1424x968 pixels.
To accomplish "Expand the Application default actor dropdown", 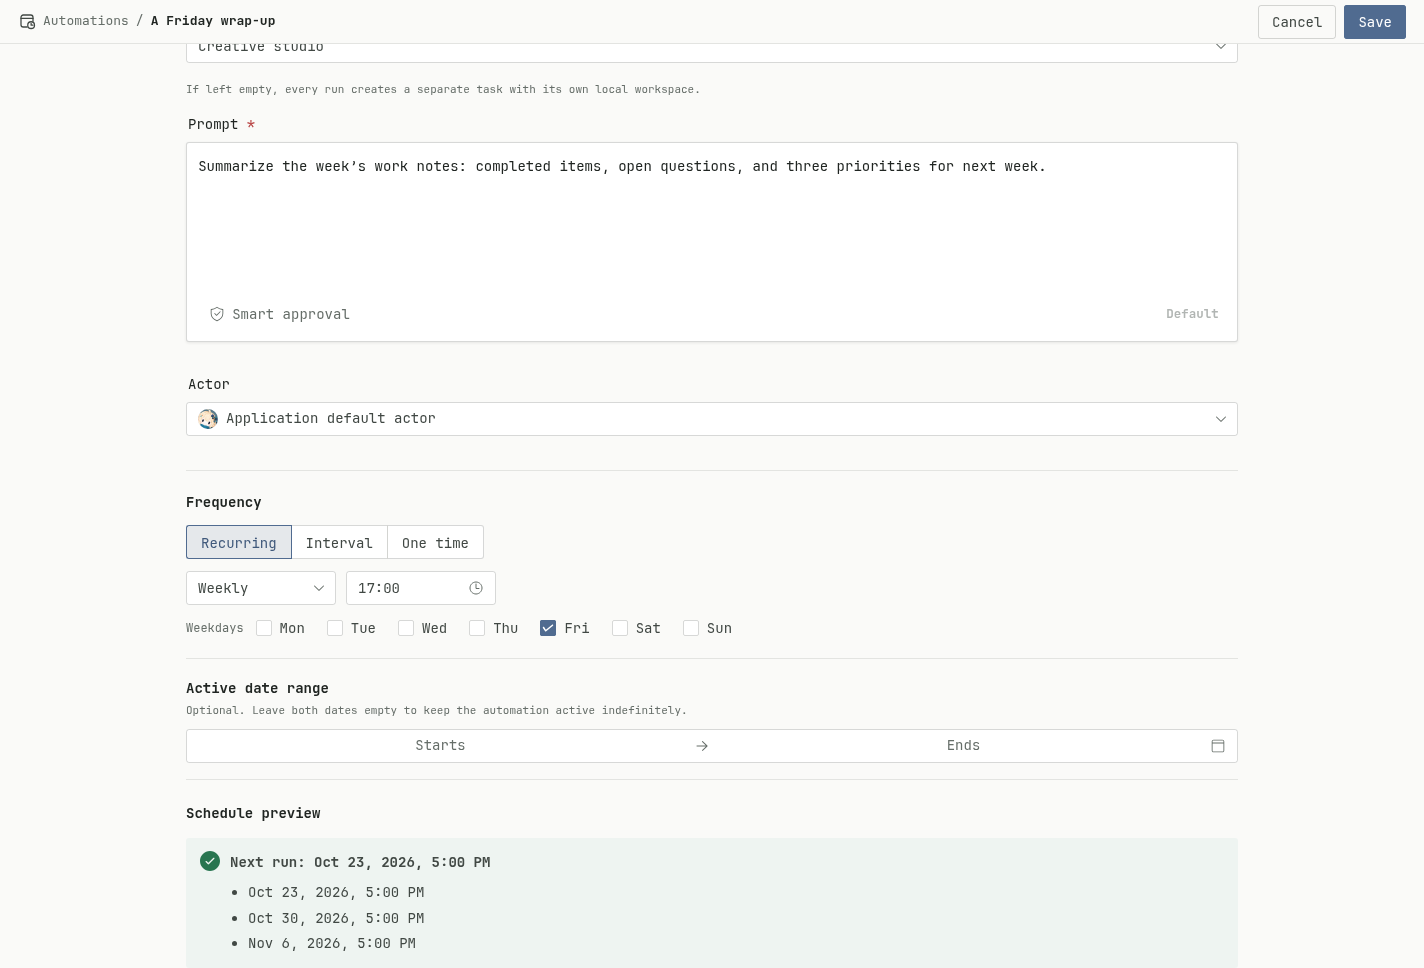I will [712, 419].
